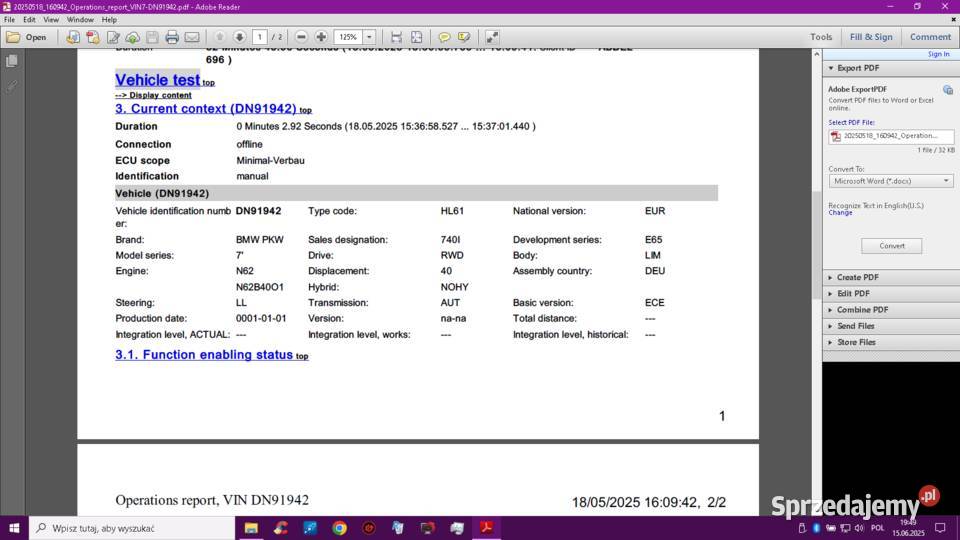Click the cloud upload toolbar icon
Screen dimensions: 960x540
(133, 37)
